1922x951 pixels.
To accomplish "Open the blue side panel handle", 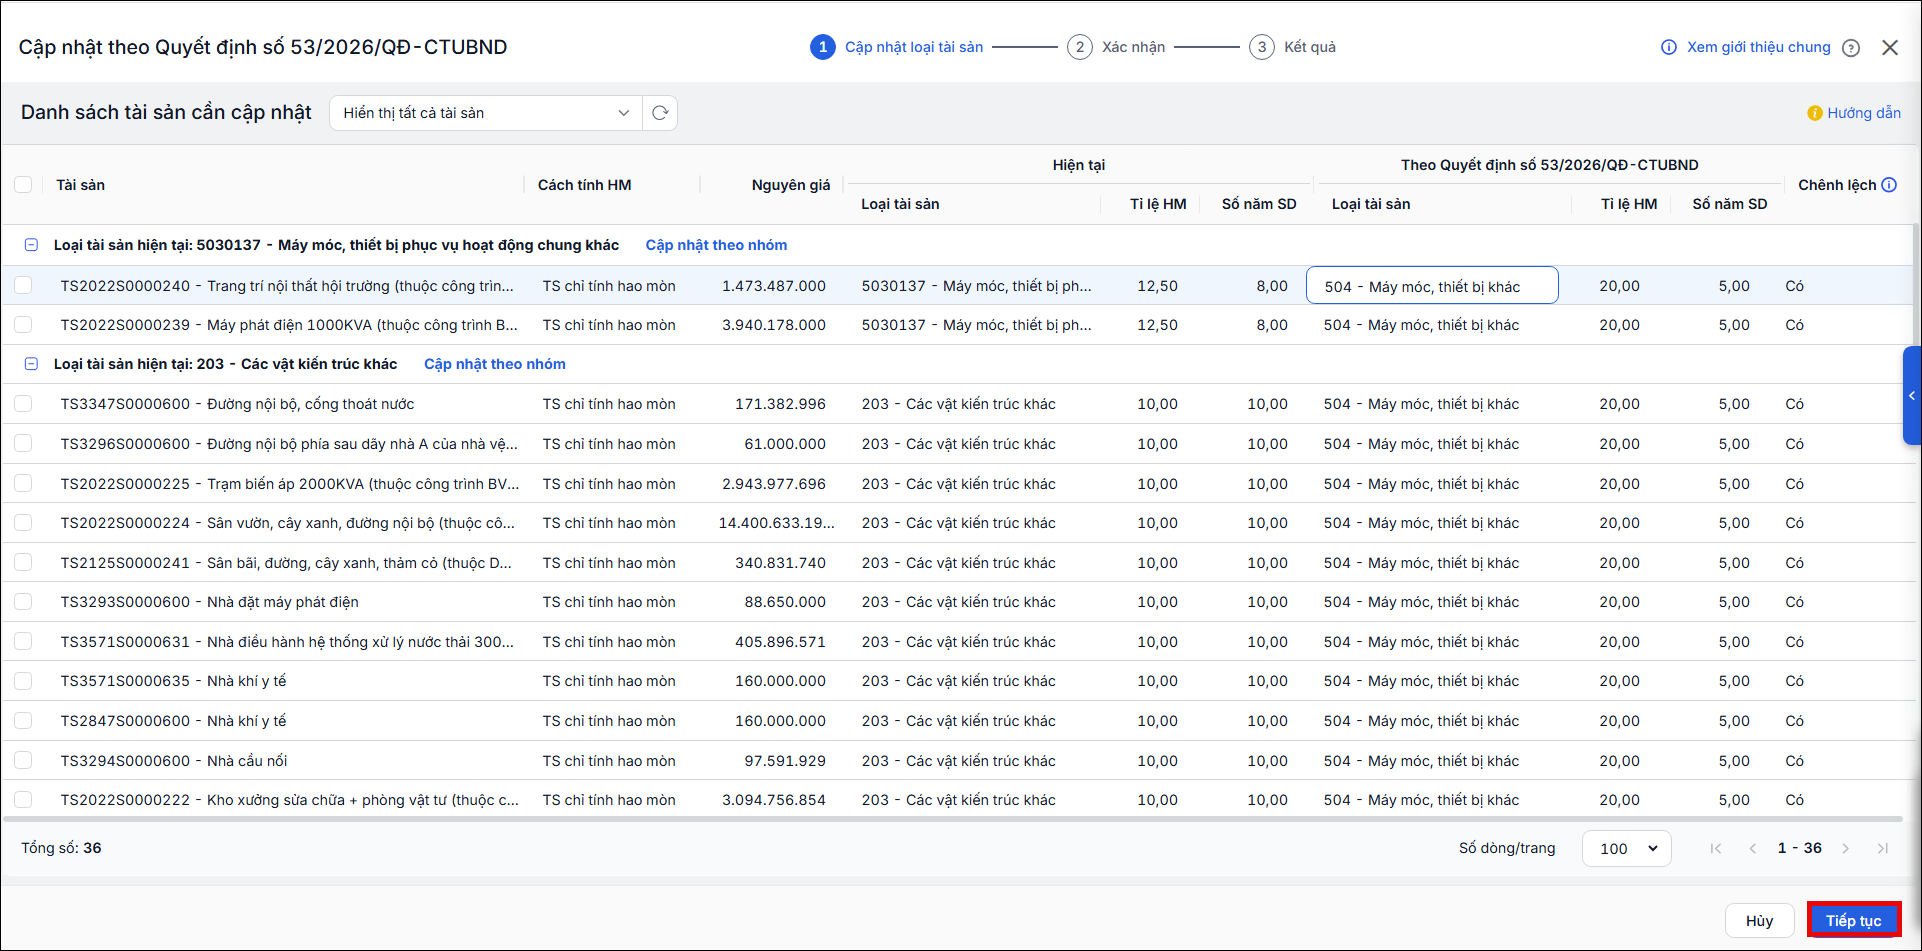I will (1912, 396).
